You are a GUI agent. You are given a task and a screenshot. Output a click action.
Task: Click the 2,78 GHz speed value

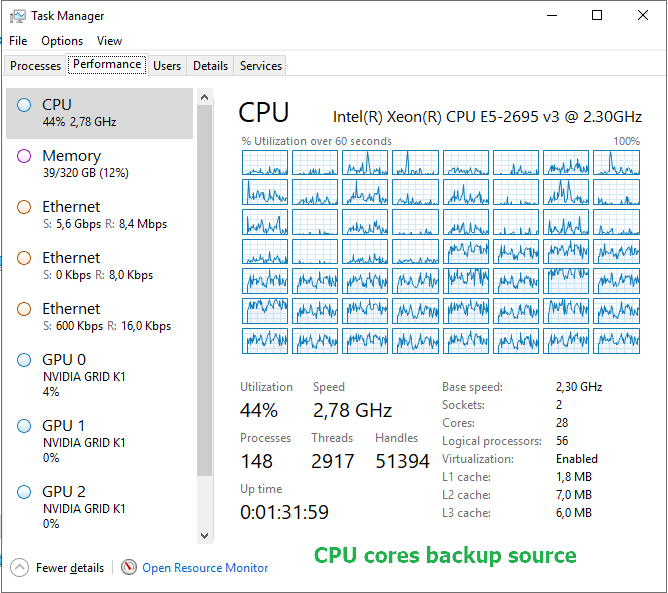pyautogui.click(x=352, y=411)
